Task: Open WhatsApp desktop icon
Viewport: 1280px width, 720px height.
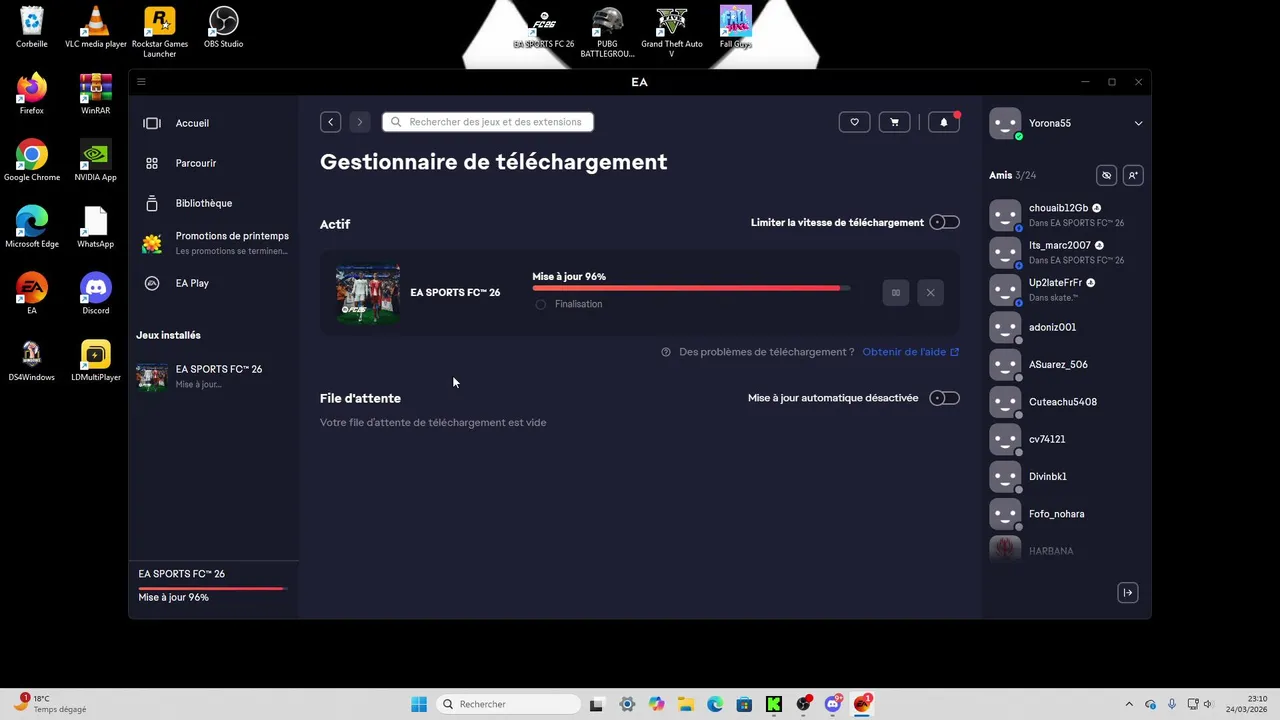Action: [96, 227]
